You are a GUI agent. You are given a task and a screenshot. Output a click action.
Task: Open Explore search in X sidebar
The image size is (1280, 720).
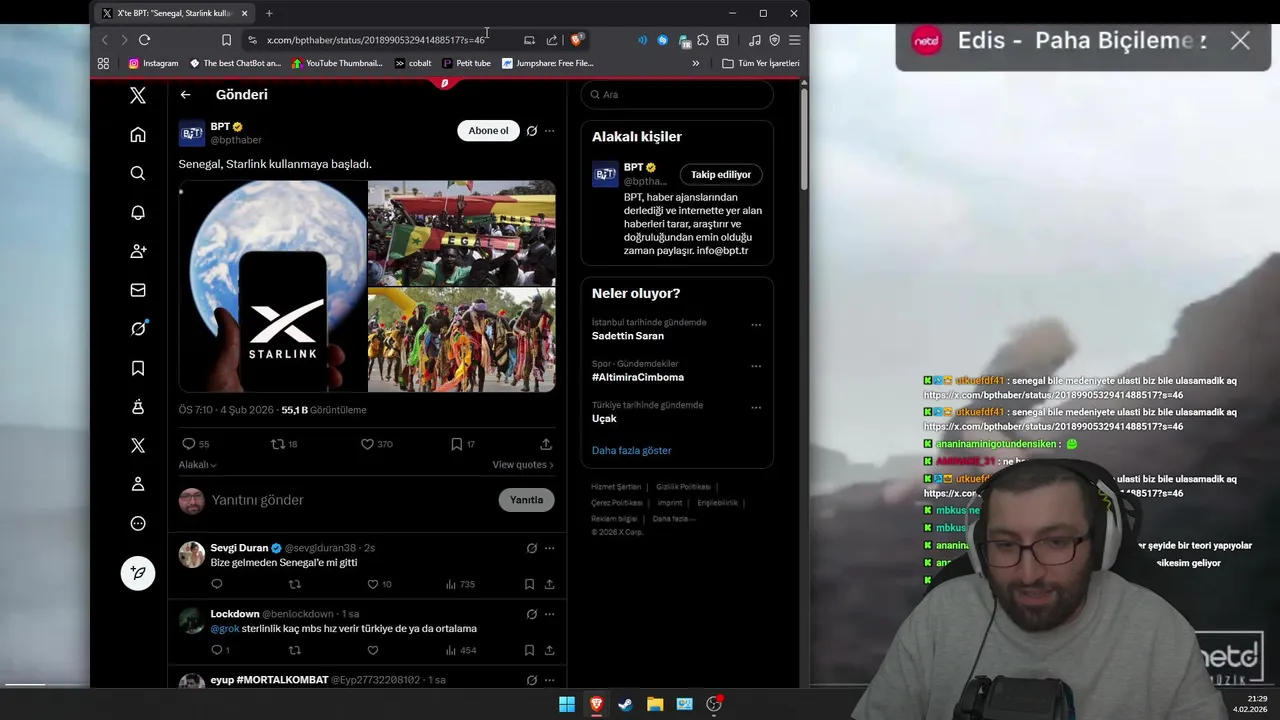tap(138, 173)
